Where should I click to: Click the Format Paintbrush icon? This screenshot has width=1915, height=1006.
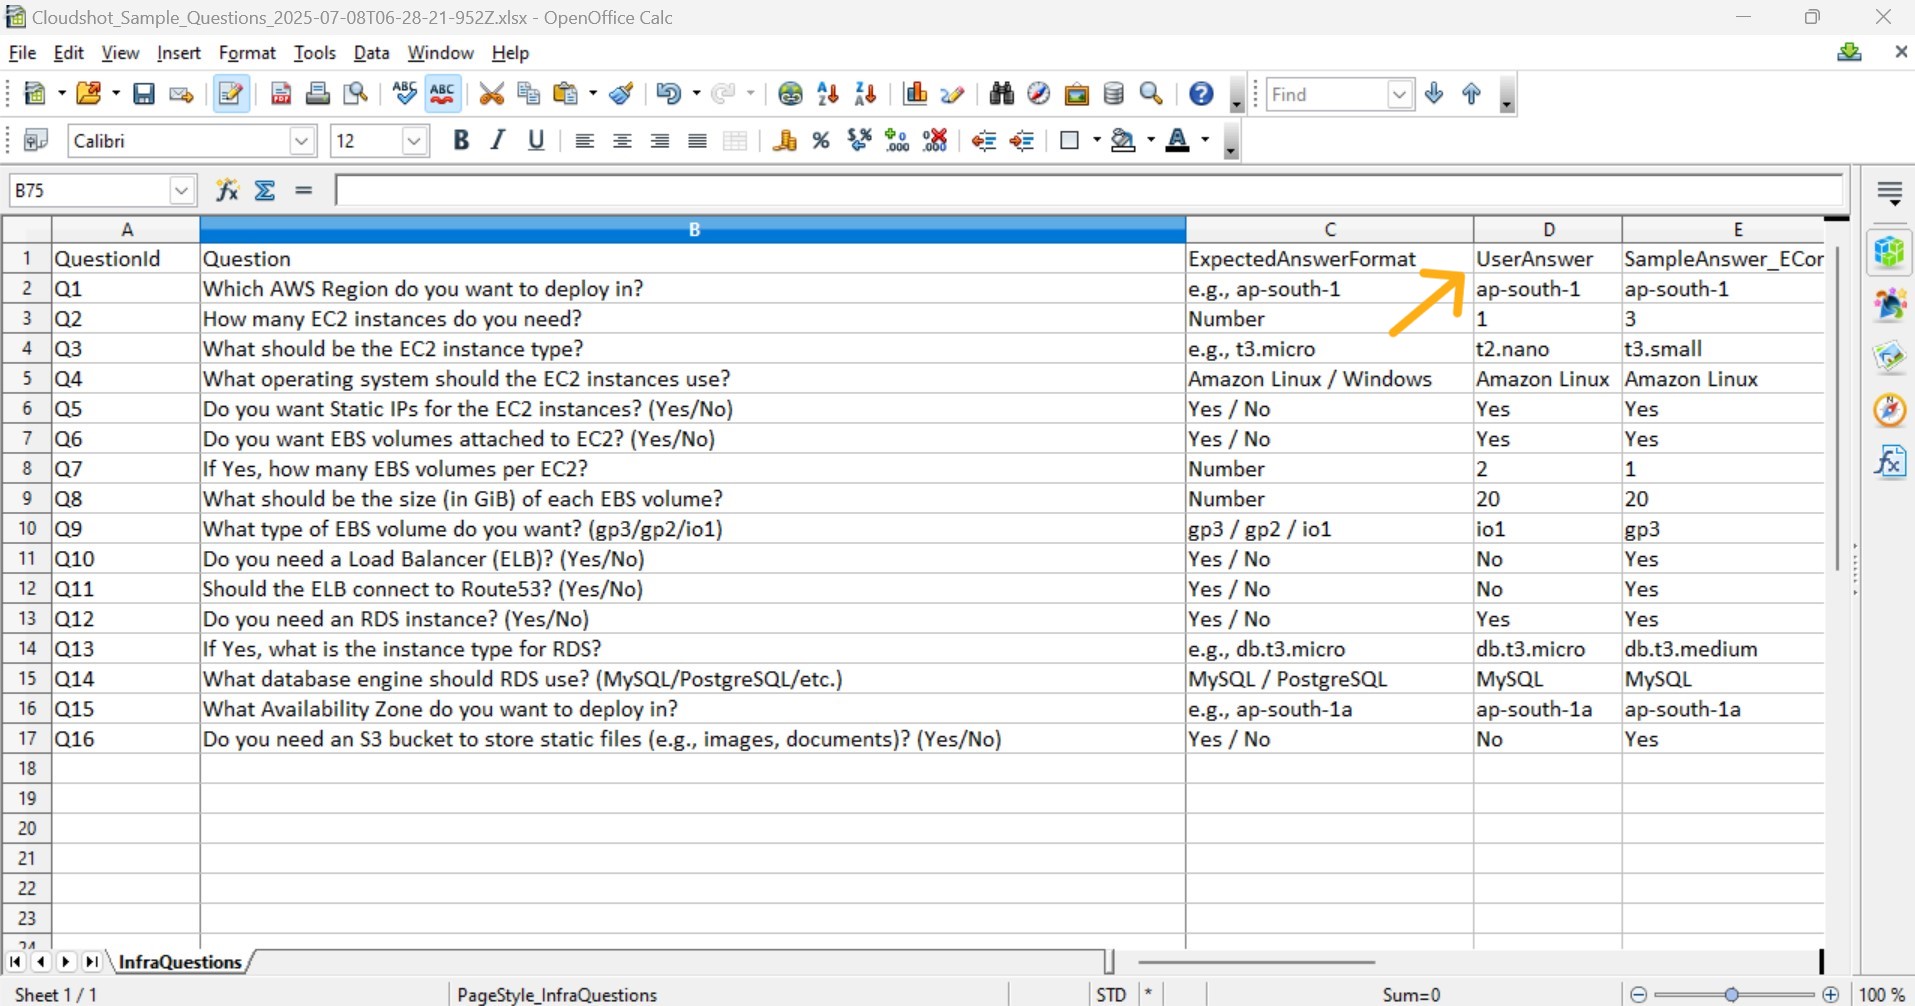click(x=621, y=94)
